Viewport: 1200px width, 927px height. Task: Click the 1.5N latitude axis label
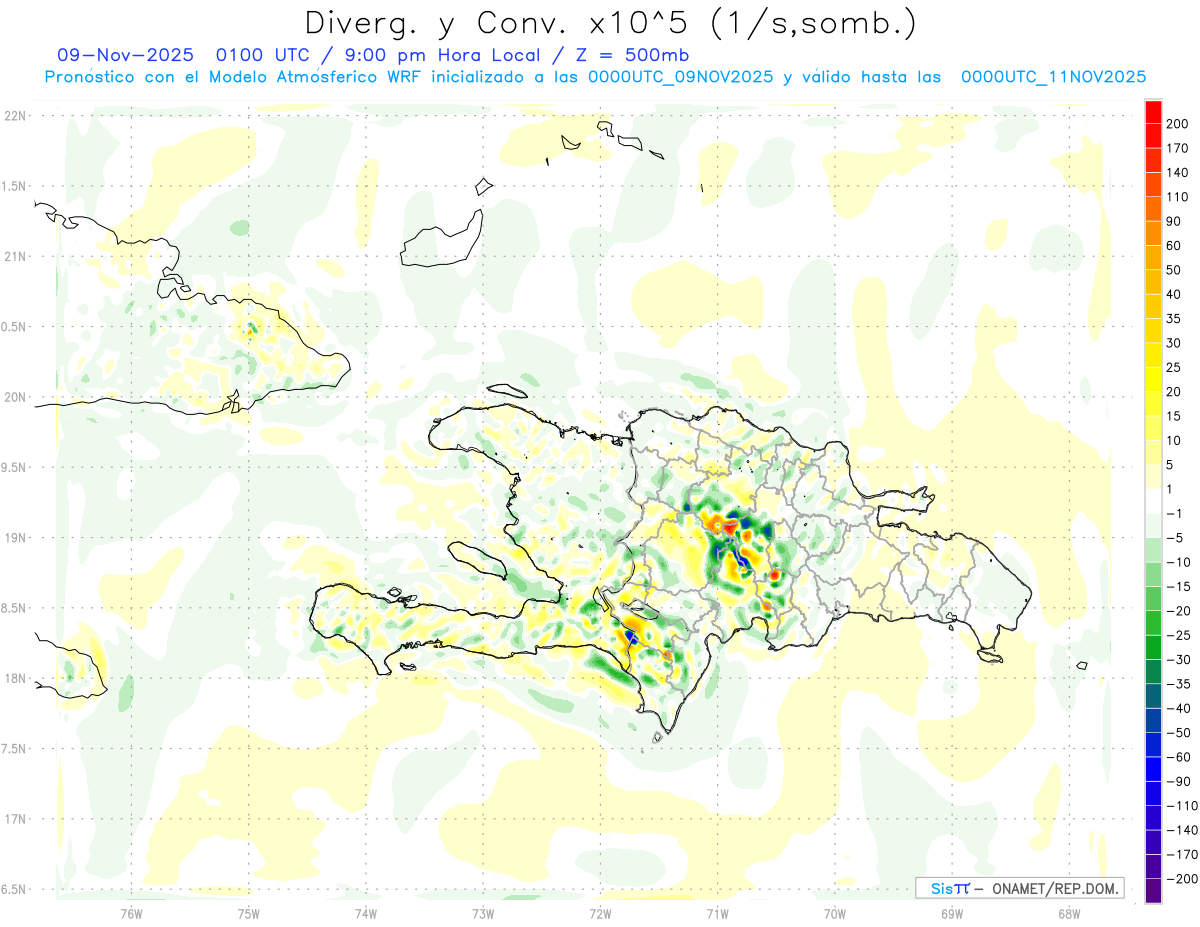pos(14,186)
